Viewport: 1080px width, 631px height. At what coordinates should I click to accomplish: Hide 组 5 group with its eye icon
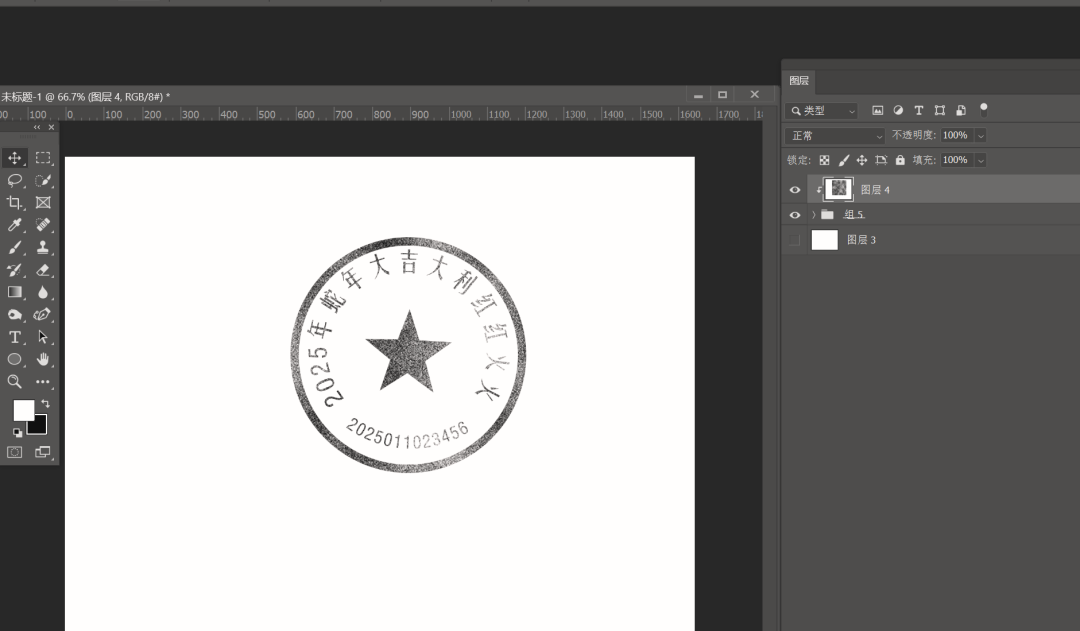(x=795, y=215)
